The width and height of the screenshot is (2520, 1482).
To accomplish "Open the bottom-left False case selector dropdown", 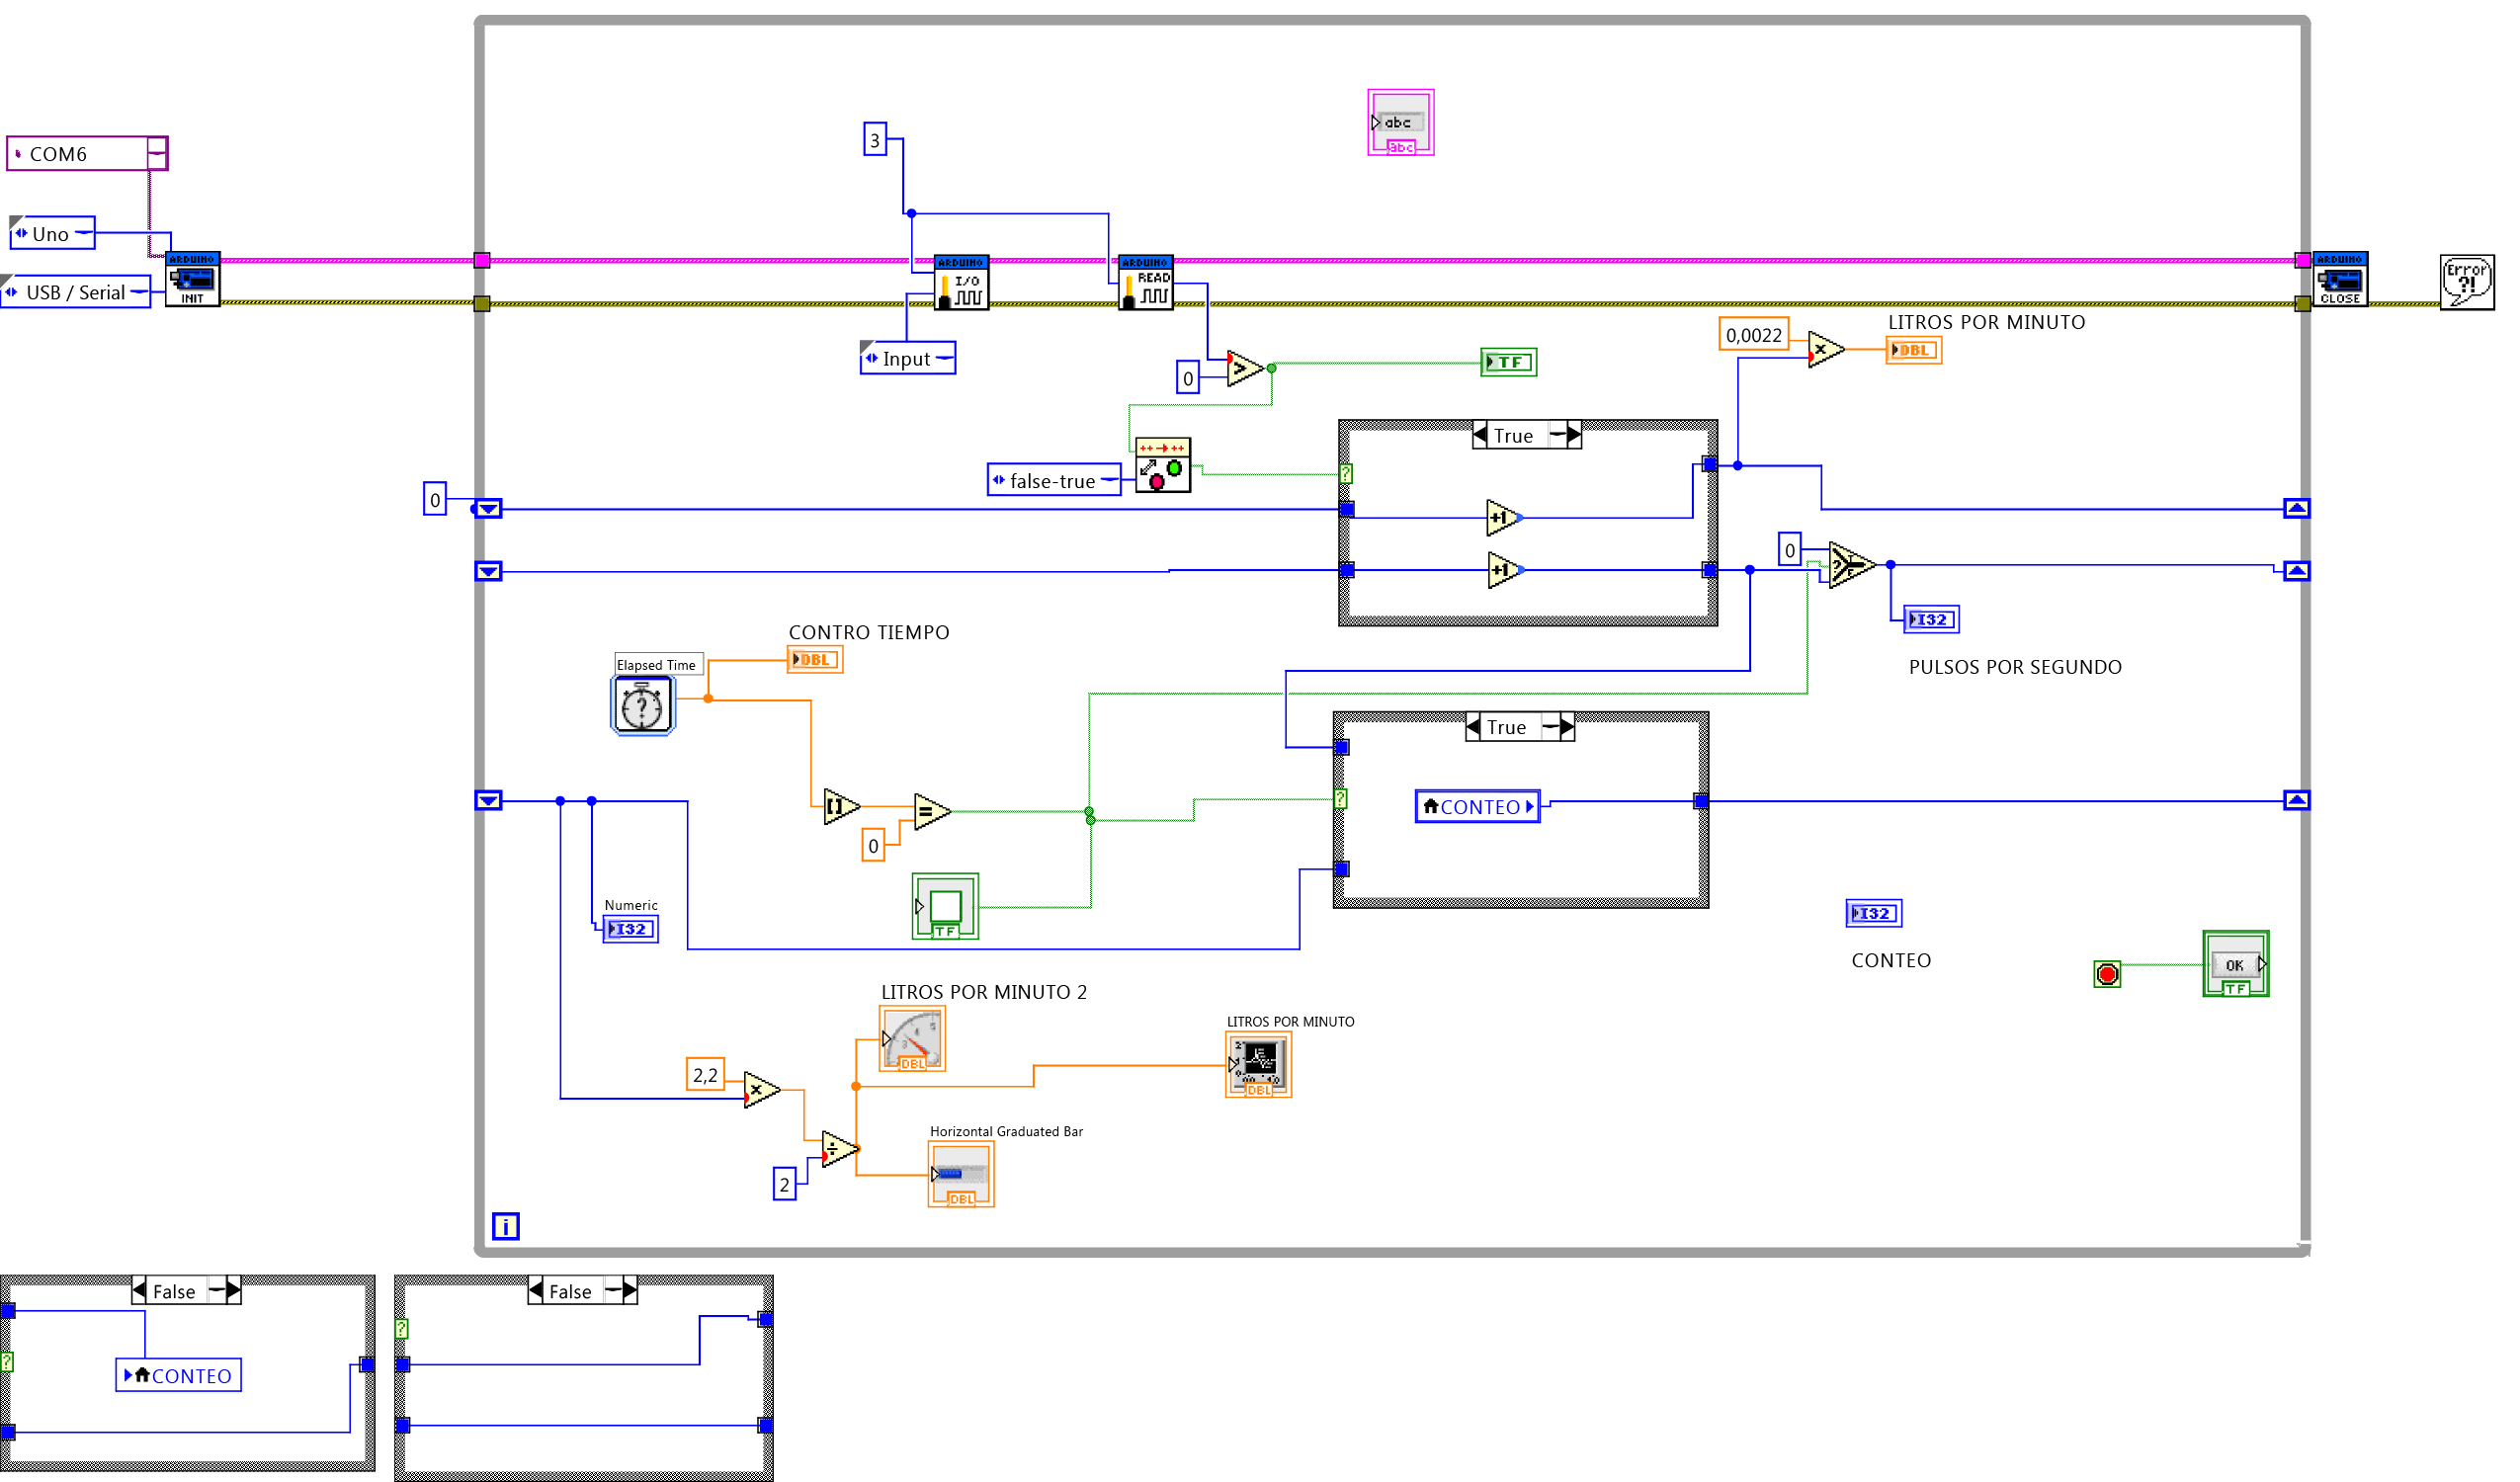I will coord(216,1292).
